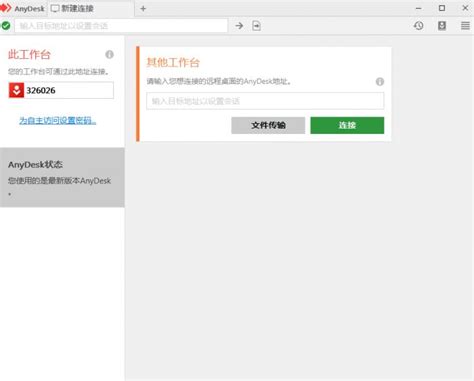Click the AnyDesk状态 status panel
The width and height of the screenshot is (474, 381).
[62, 178]
